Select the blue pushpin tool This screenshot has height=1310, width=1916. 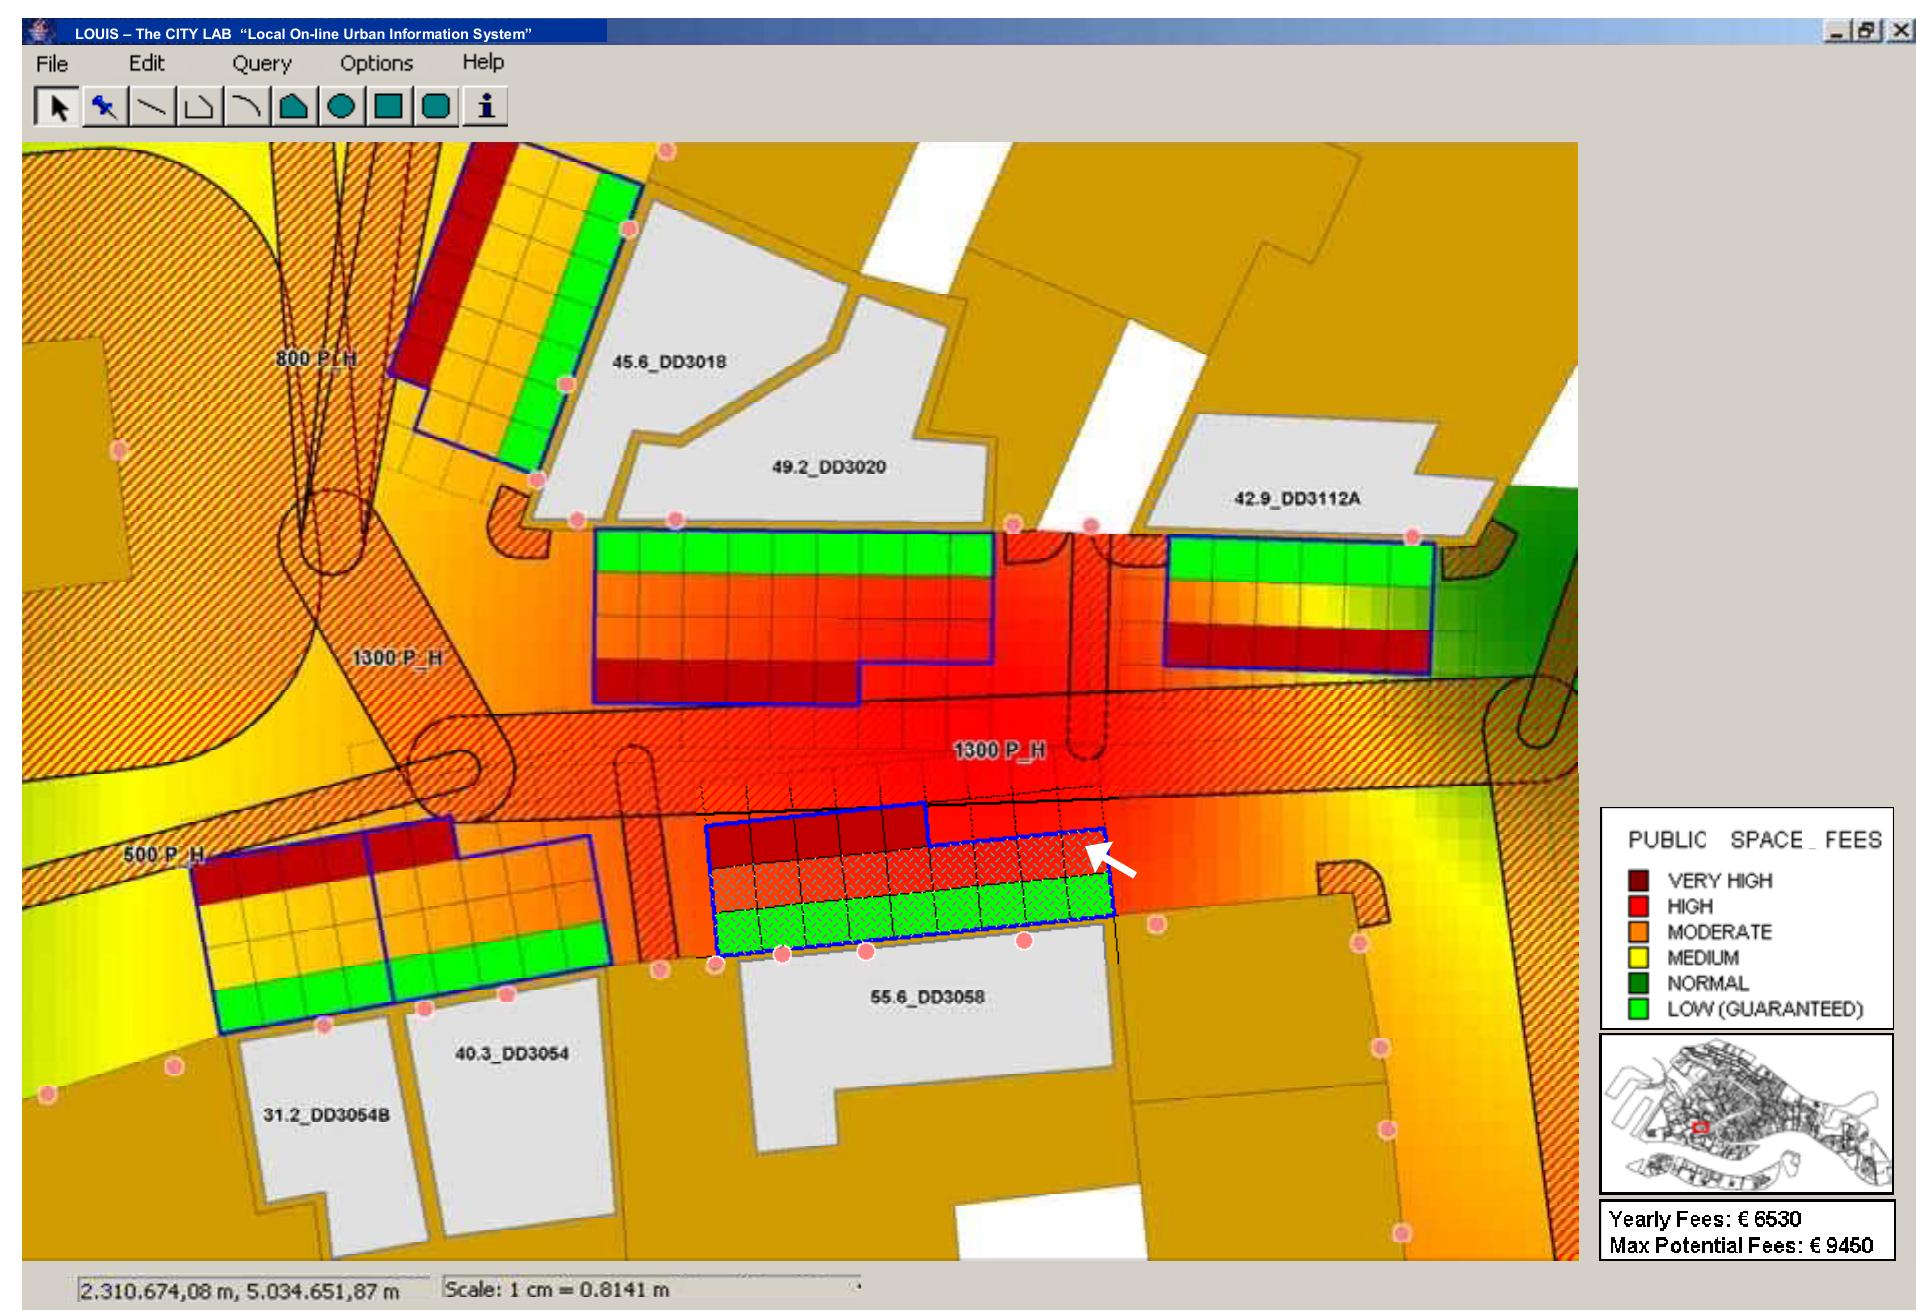(103, 106)
